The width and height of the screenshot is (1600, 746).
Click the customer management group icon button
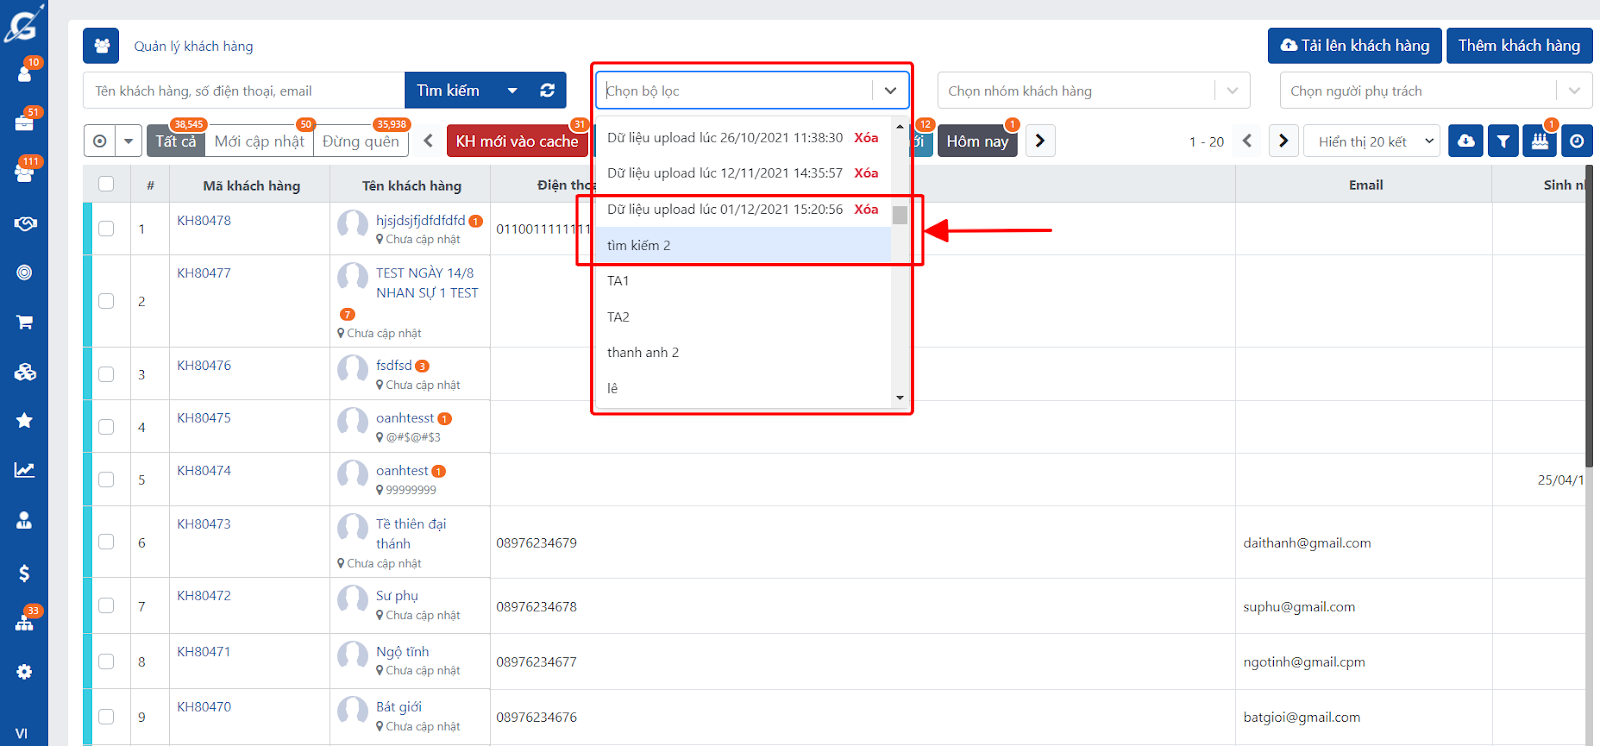pos(100,46)
